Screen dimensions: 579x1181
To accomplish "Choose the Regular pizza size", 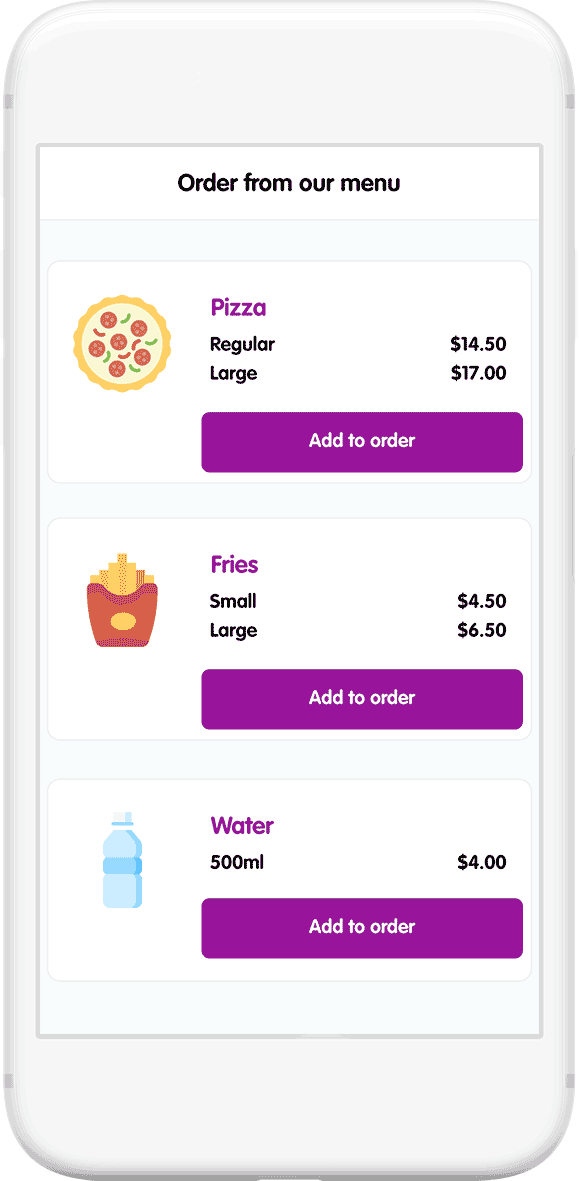I will 242,344.
